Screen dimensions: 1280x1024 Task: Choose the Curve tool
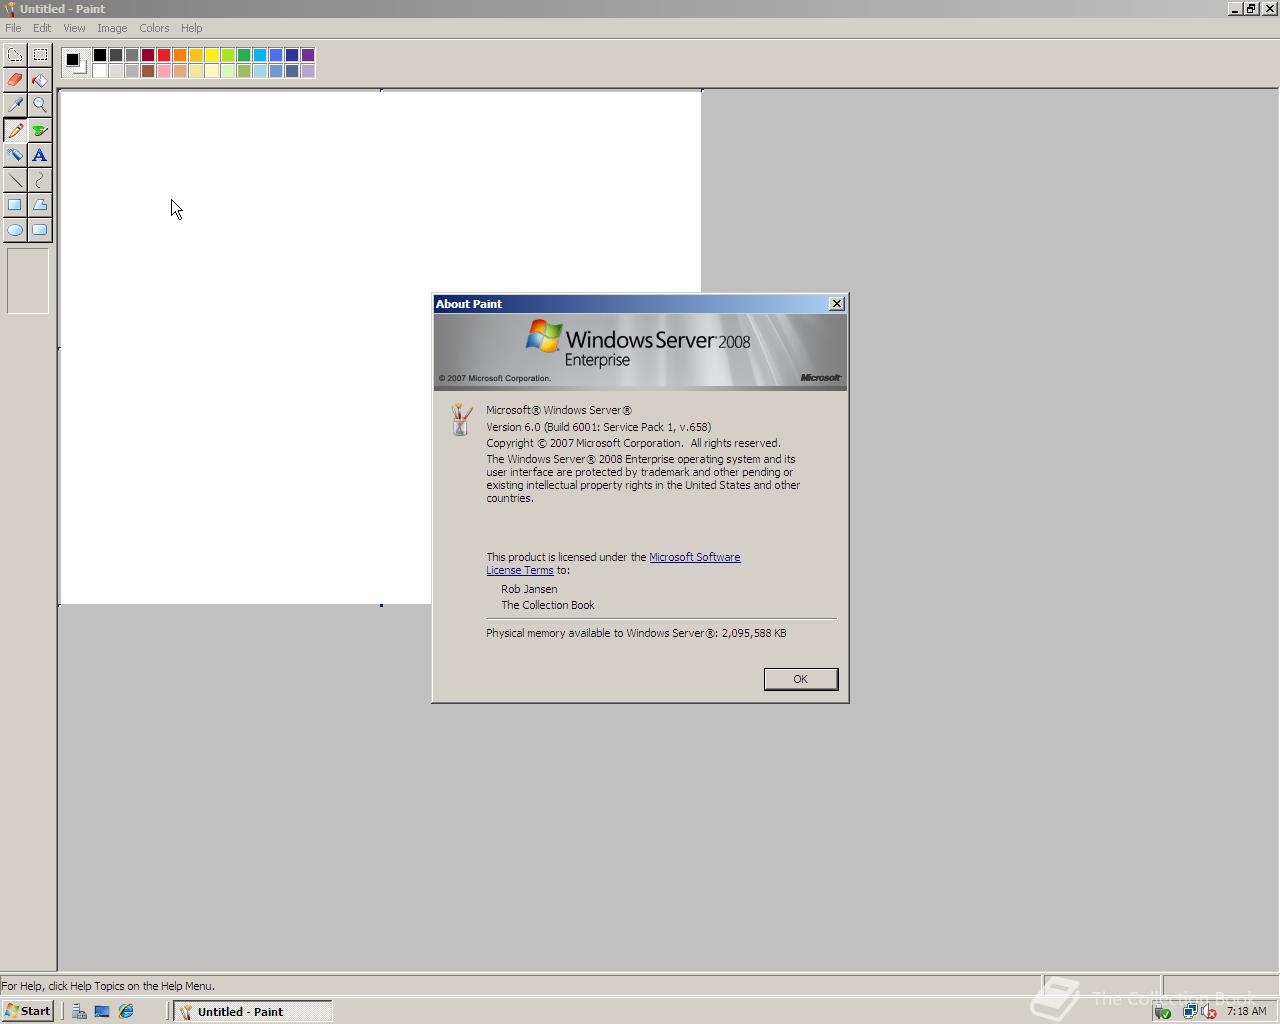tap(40, 180)
